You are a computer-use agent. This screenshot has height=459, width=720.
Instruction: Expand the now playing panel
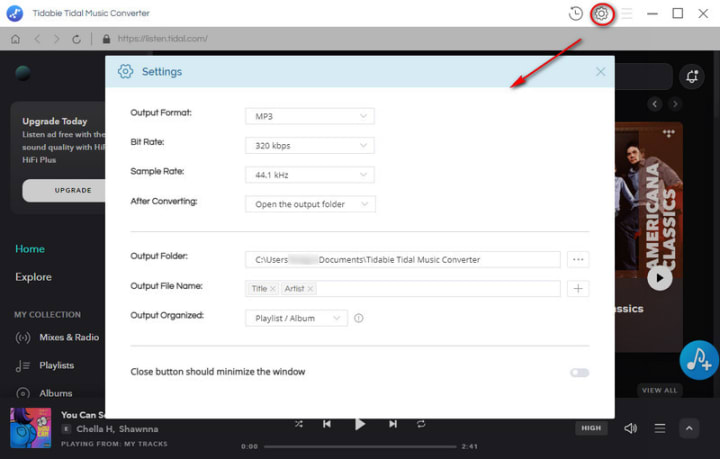point(689,428)
